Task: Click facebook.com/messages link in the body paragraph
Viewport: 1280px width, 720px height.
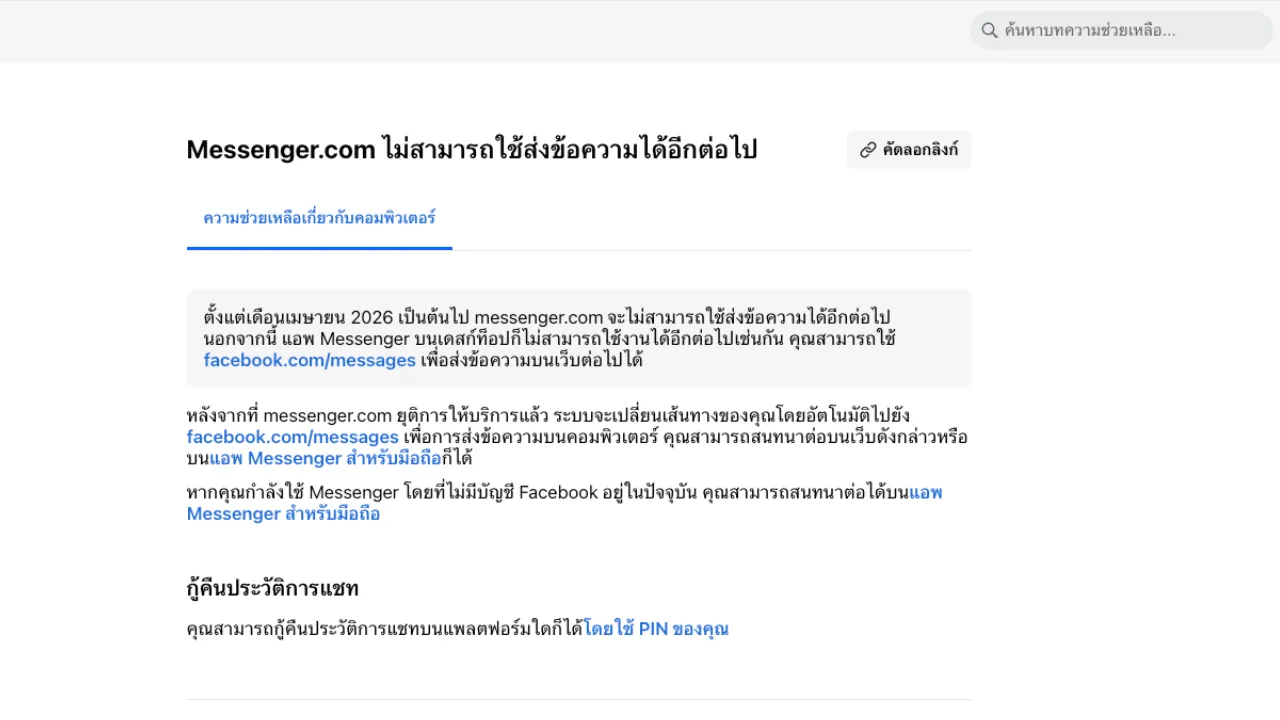Action: (x=292, y=437)
